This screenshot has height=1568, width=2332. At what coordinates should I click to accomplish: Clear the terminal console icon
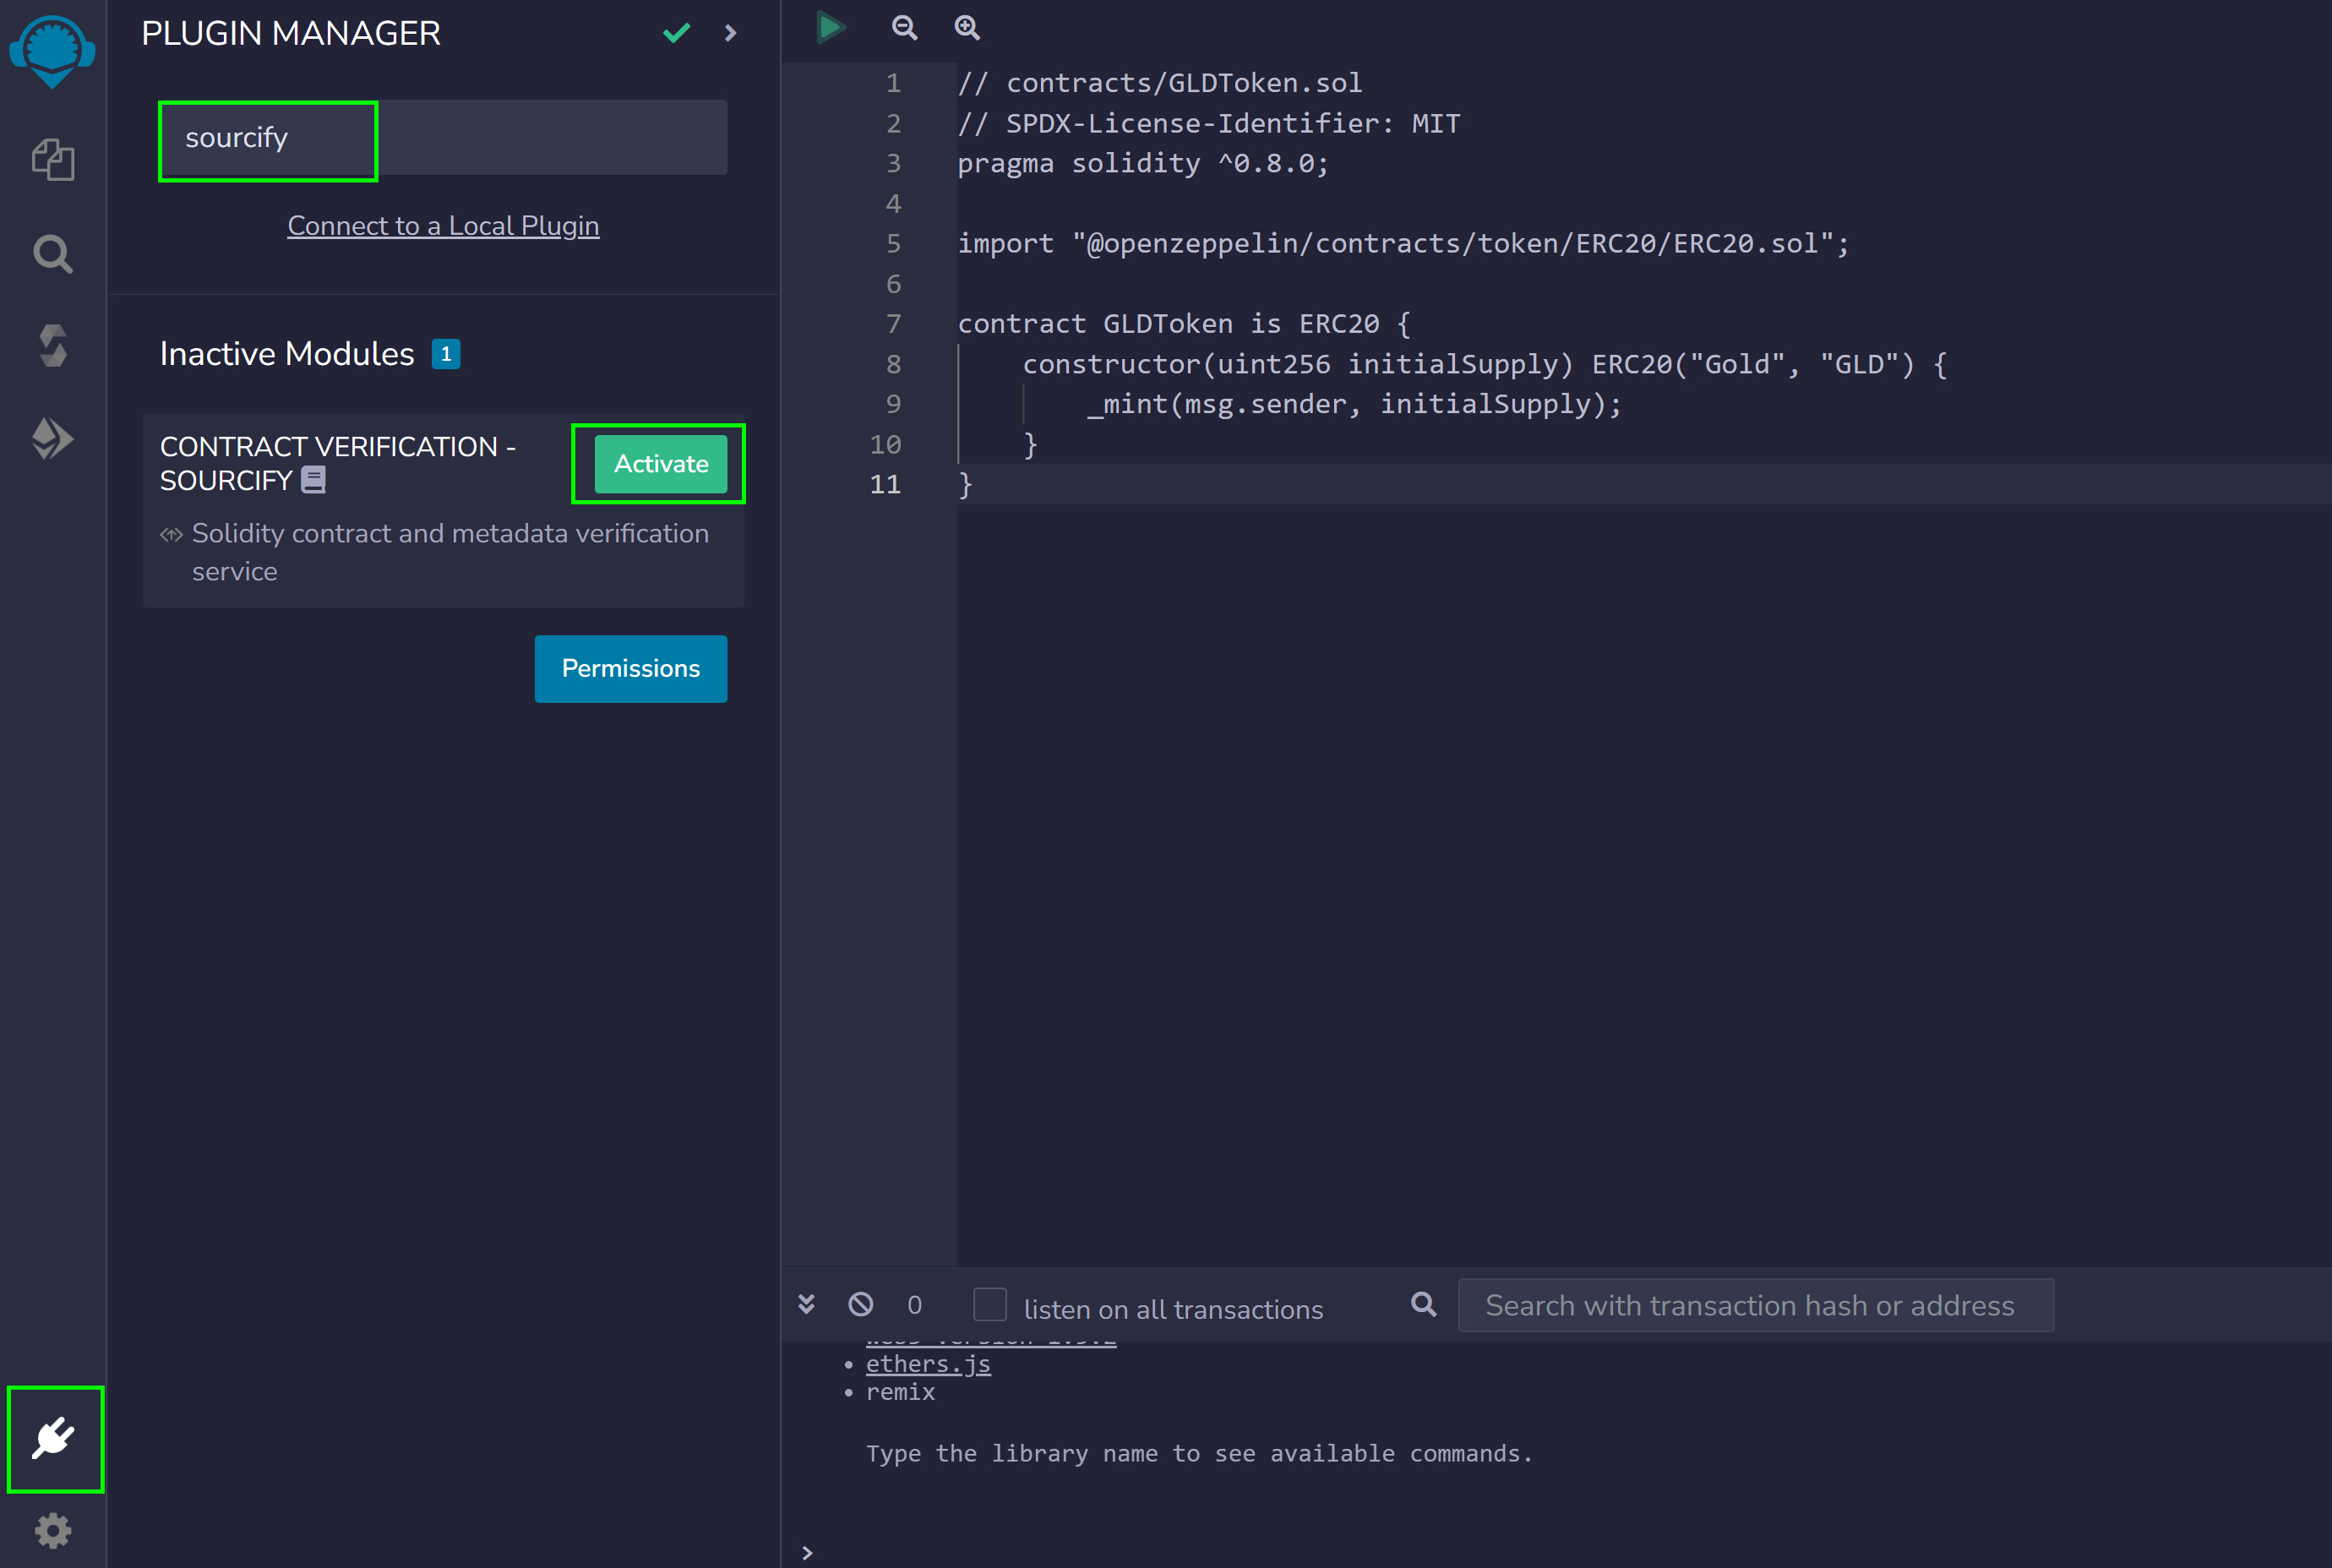[860, 1305]
